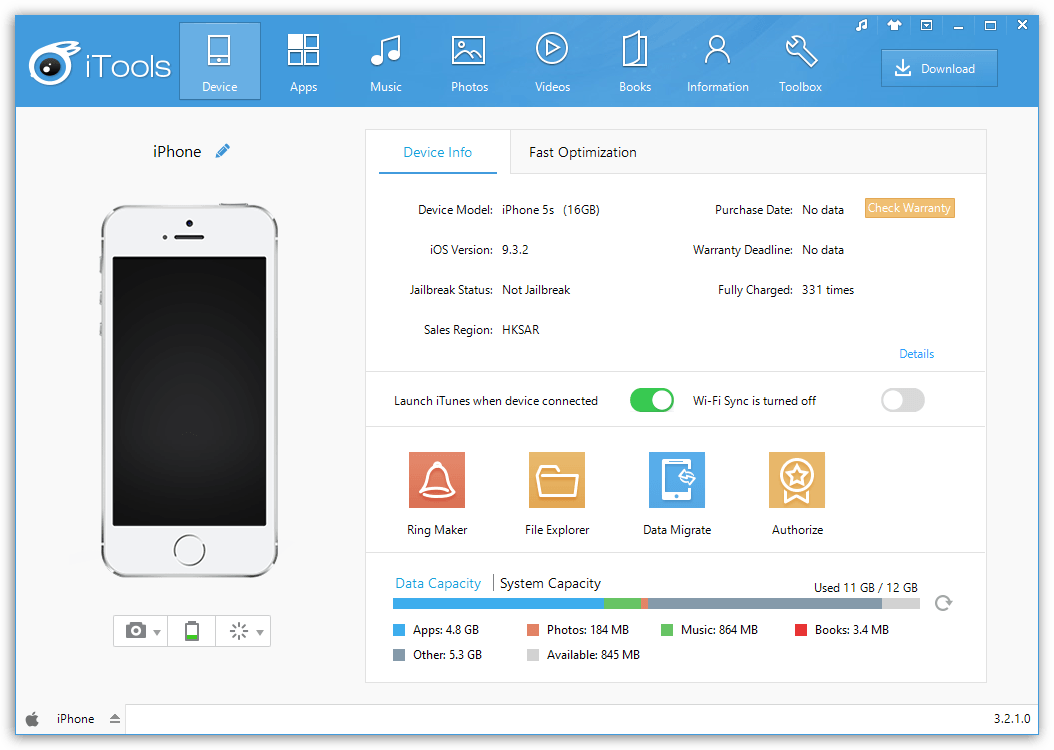Open the Books section
The height and width of the screenshot is (750, 1054).
(635, 62)
